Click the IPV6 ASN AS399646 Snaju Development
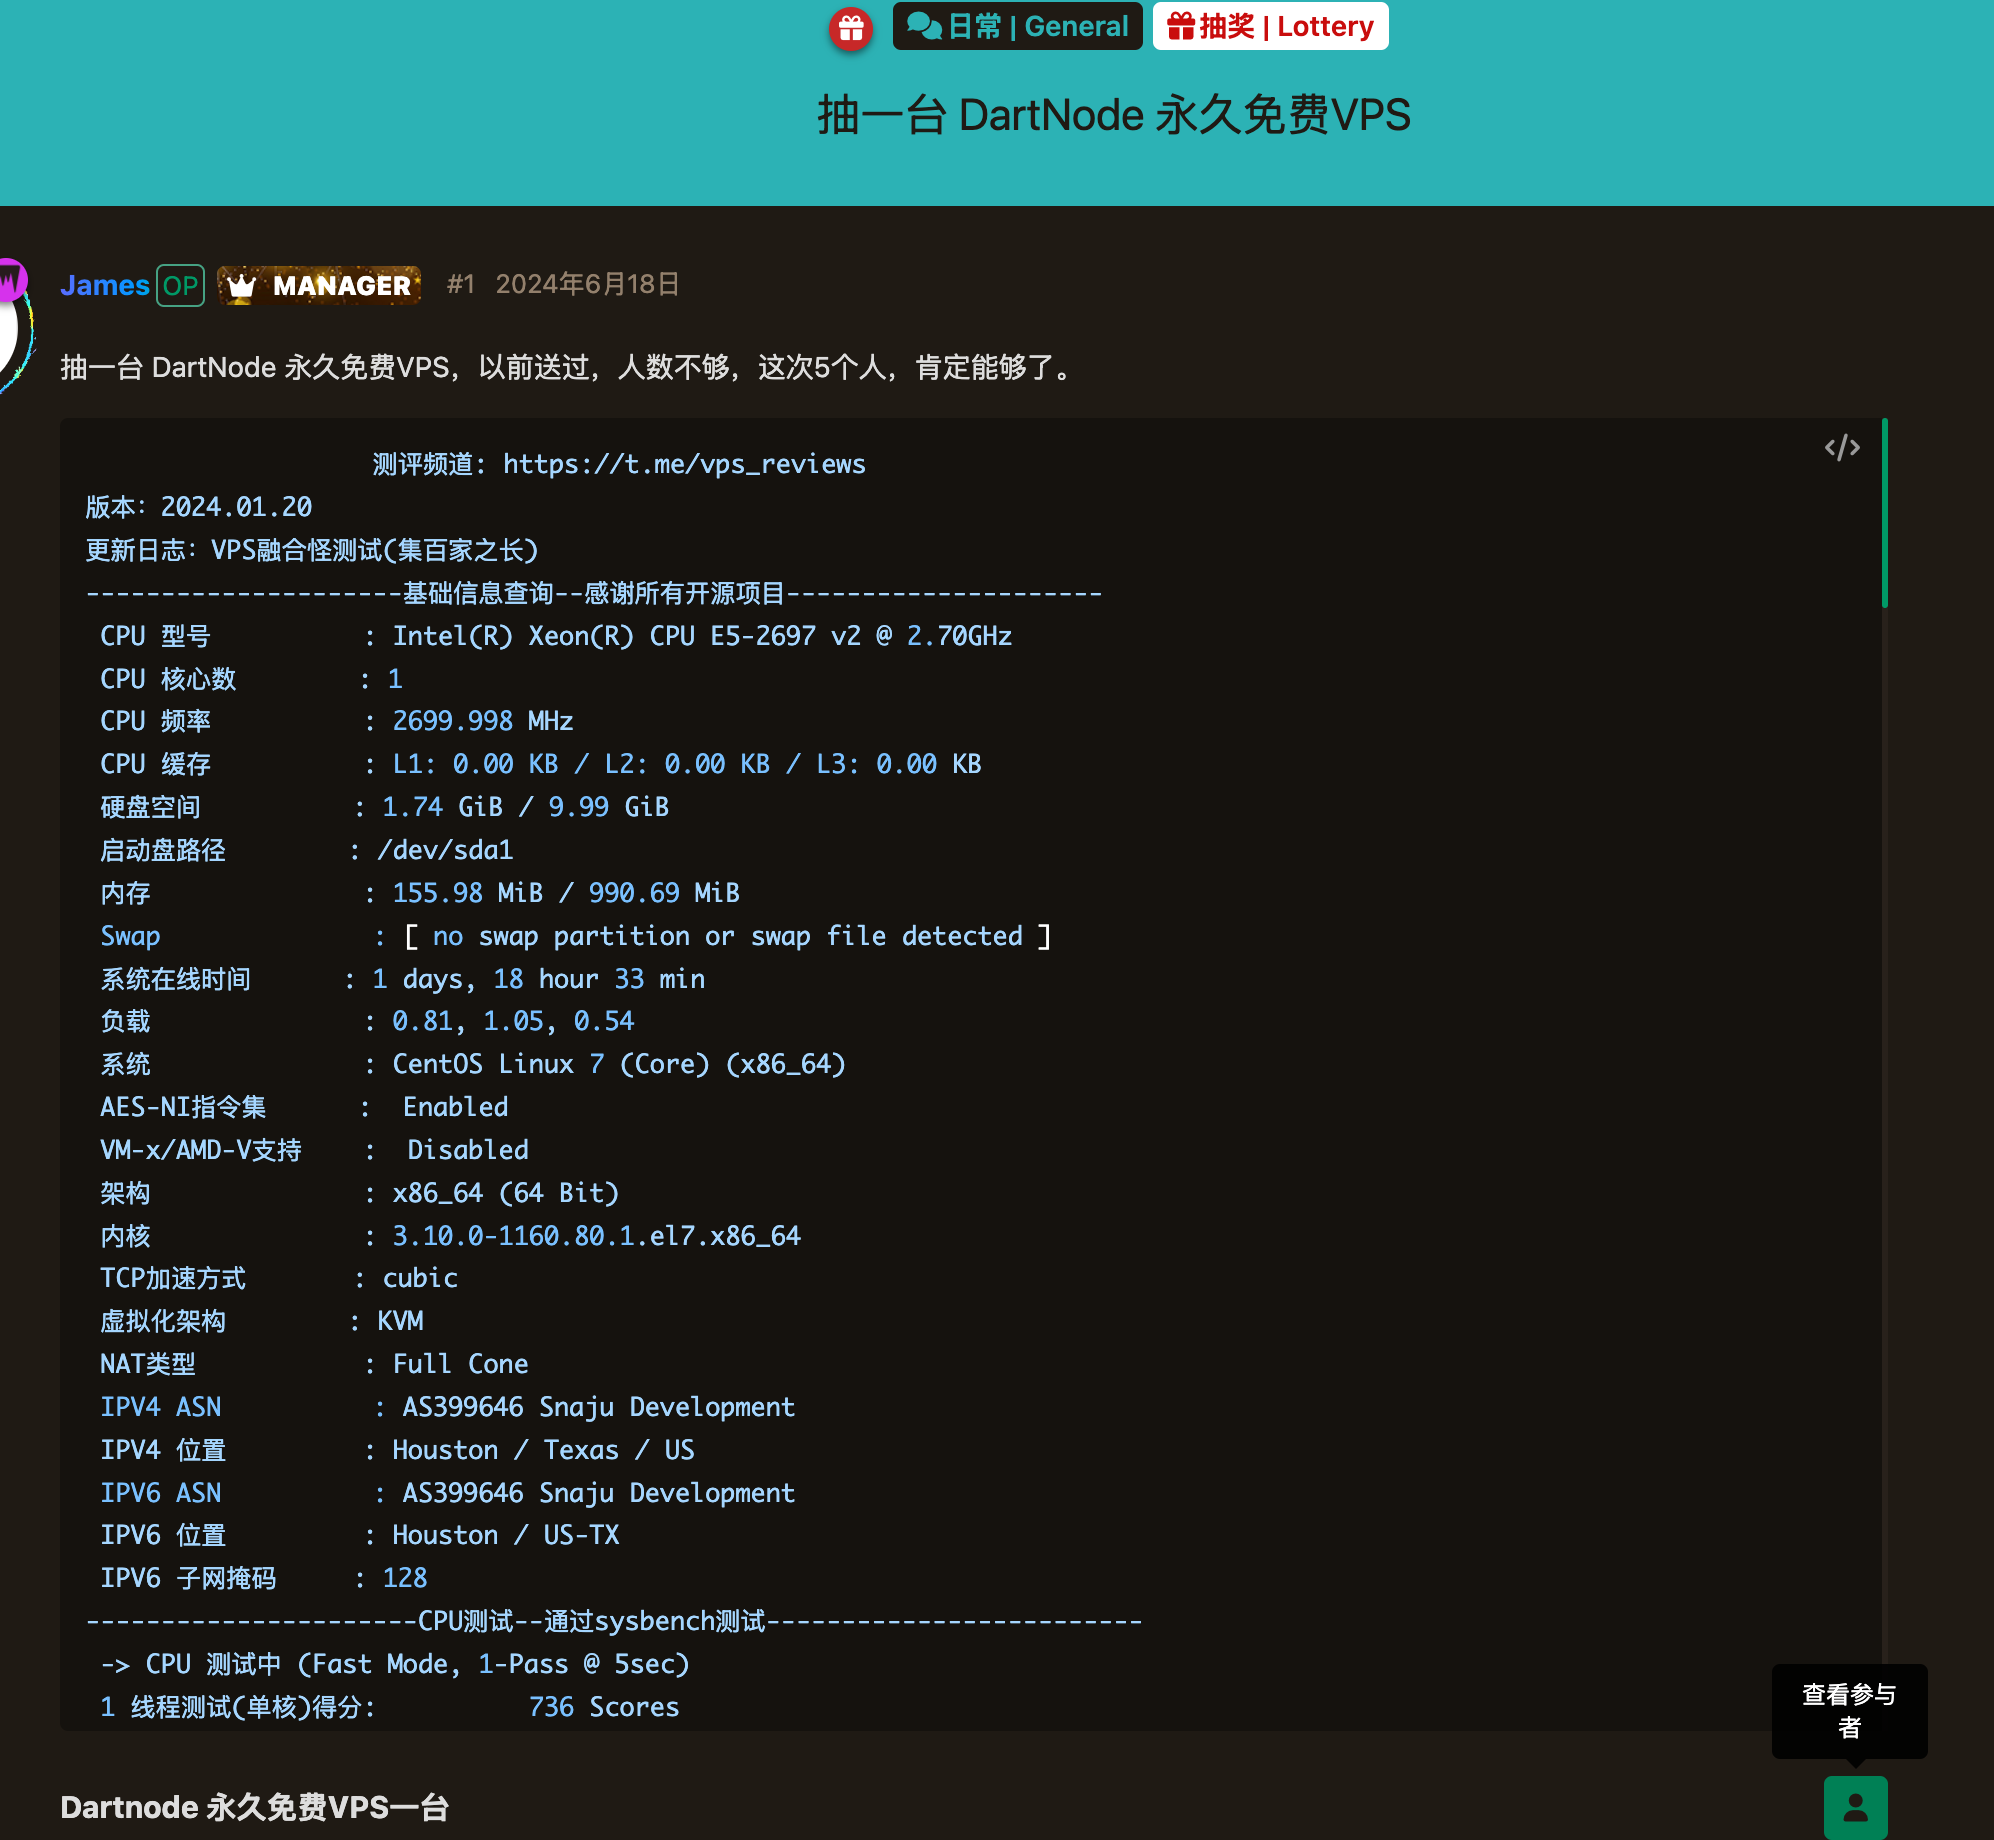 [x=598, y=1493]
